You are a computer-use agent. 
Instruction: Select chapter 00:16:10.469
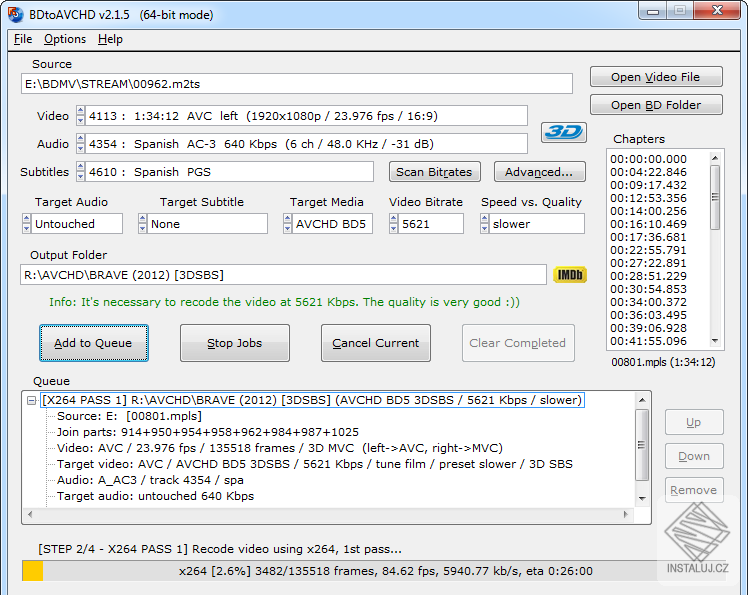(648, 224)
